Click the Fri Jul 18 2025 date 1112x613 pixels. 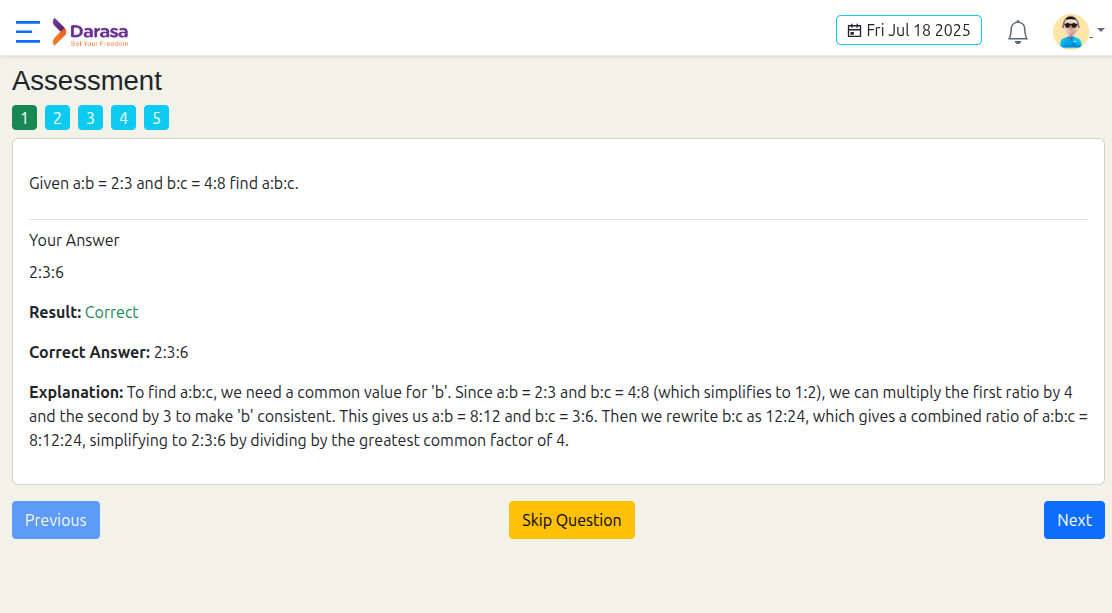pos(918,31)
